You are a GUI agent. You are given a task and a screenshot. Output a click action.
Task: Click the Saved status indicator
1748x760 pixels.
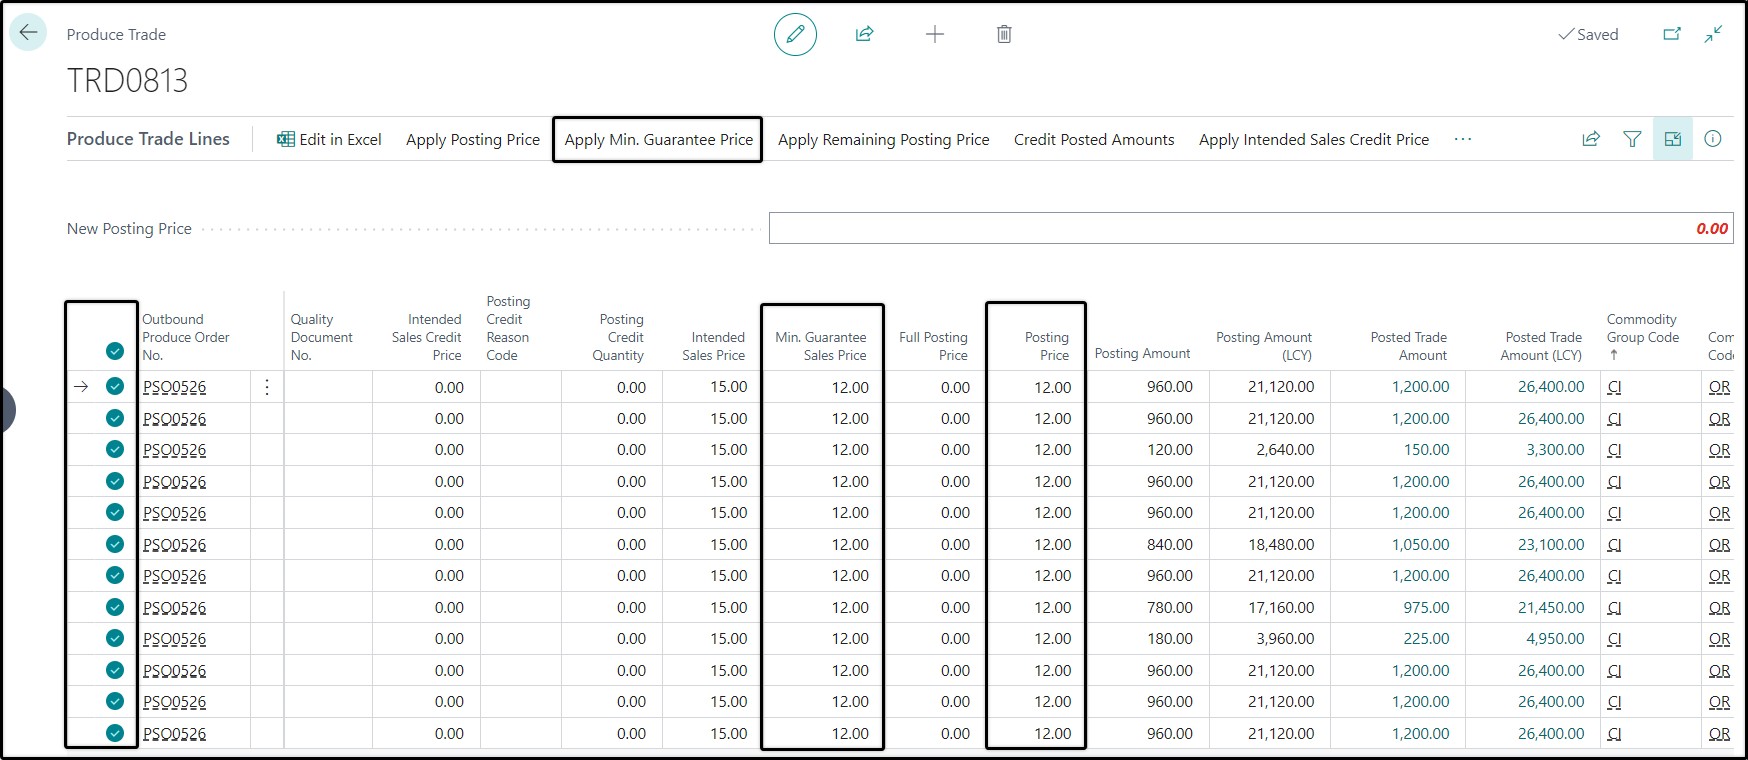pyautogui.click(x=1588, y=34)
